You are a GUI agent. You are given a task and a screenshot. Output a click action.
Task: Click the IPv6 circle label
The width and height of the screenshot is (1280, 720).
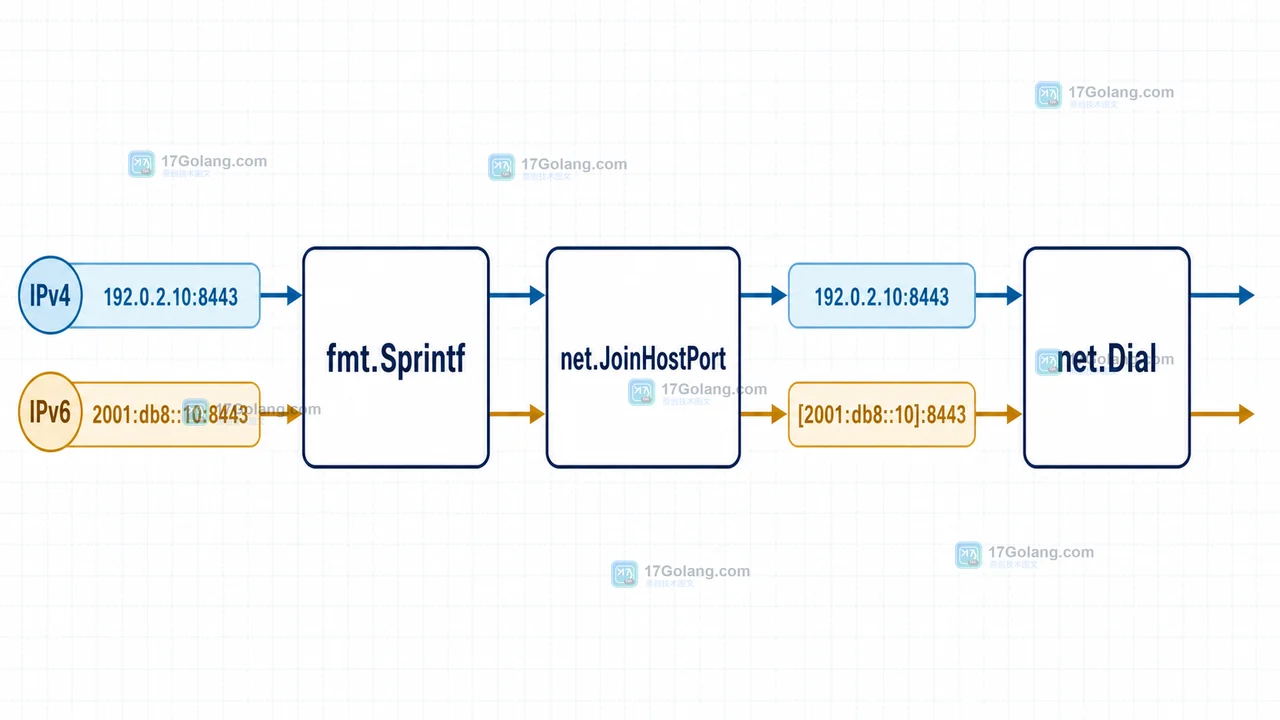click(50, 412)
